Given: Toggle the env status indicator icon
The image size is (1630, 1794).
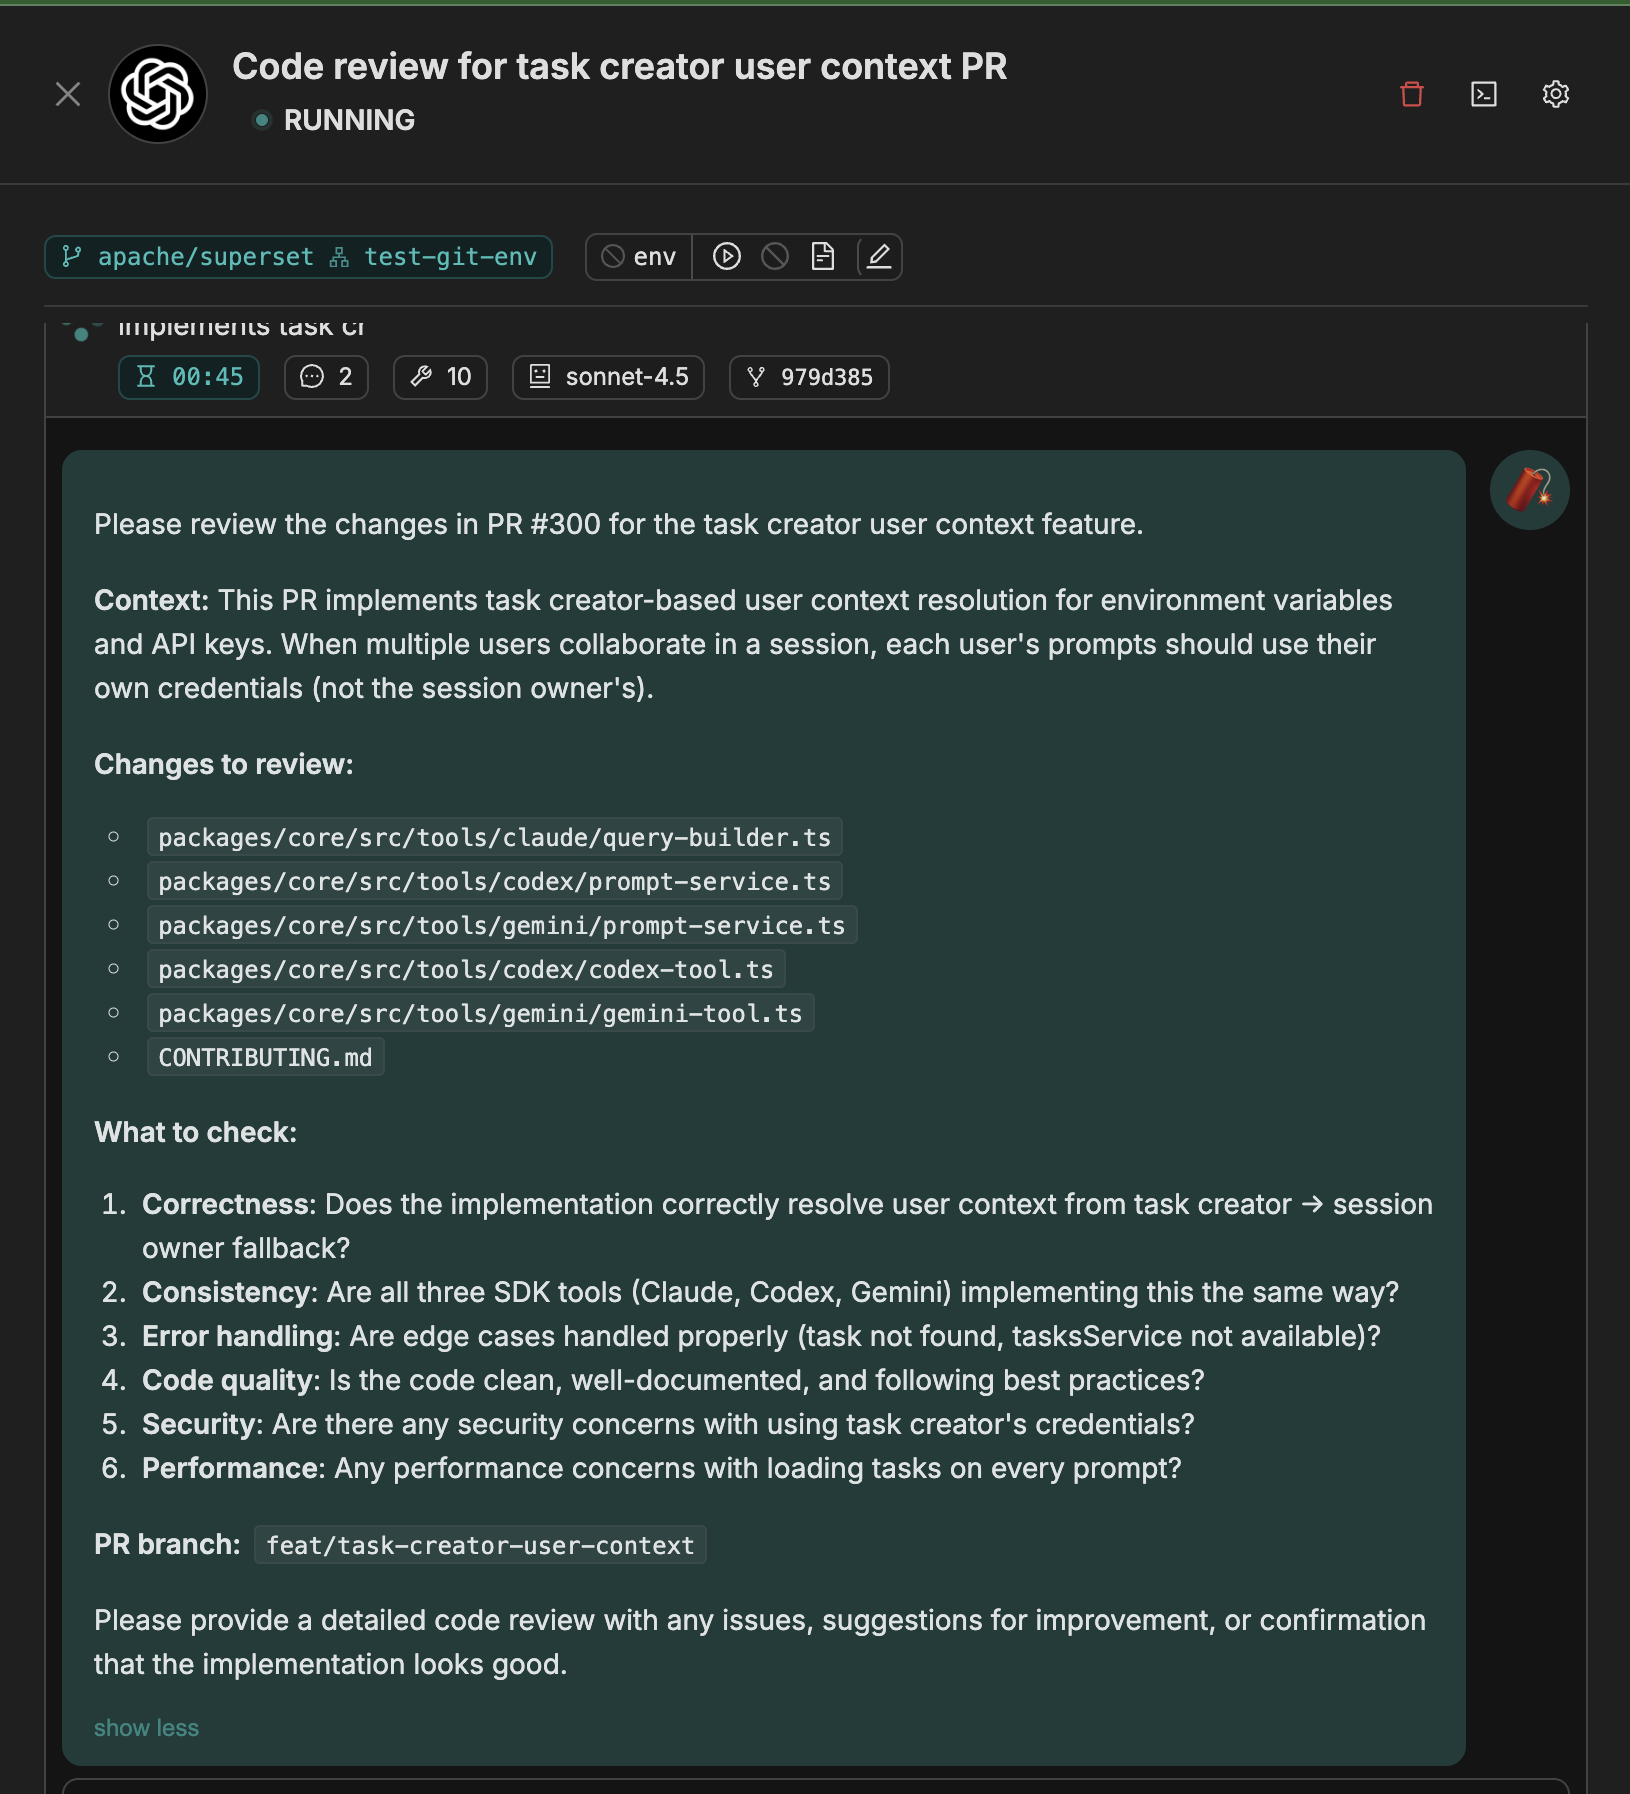Looking at the screenshot, I should click(613, 256).
